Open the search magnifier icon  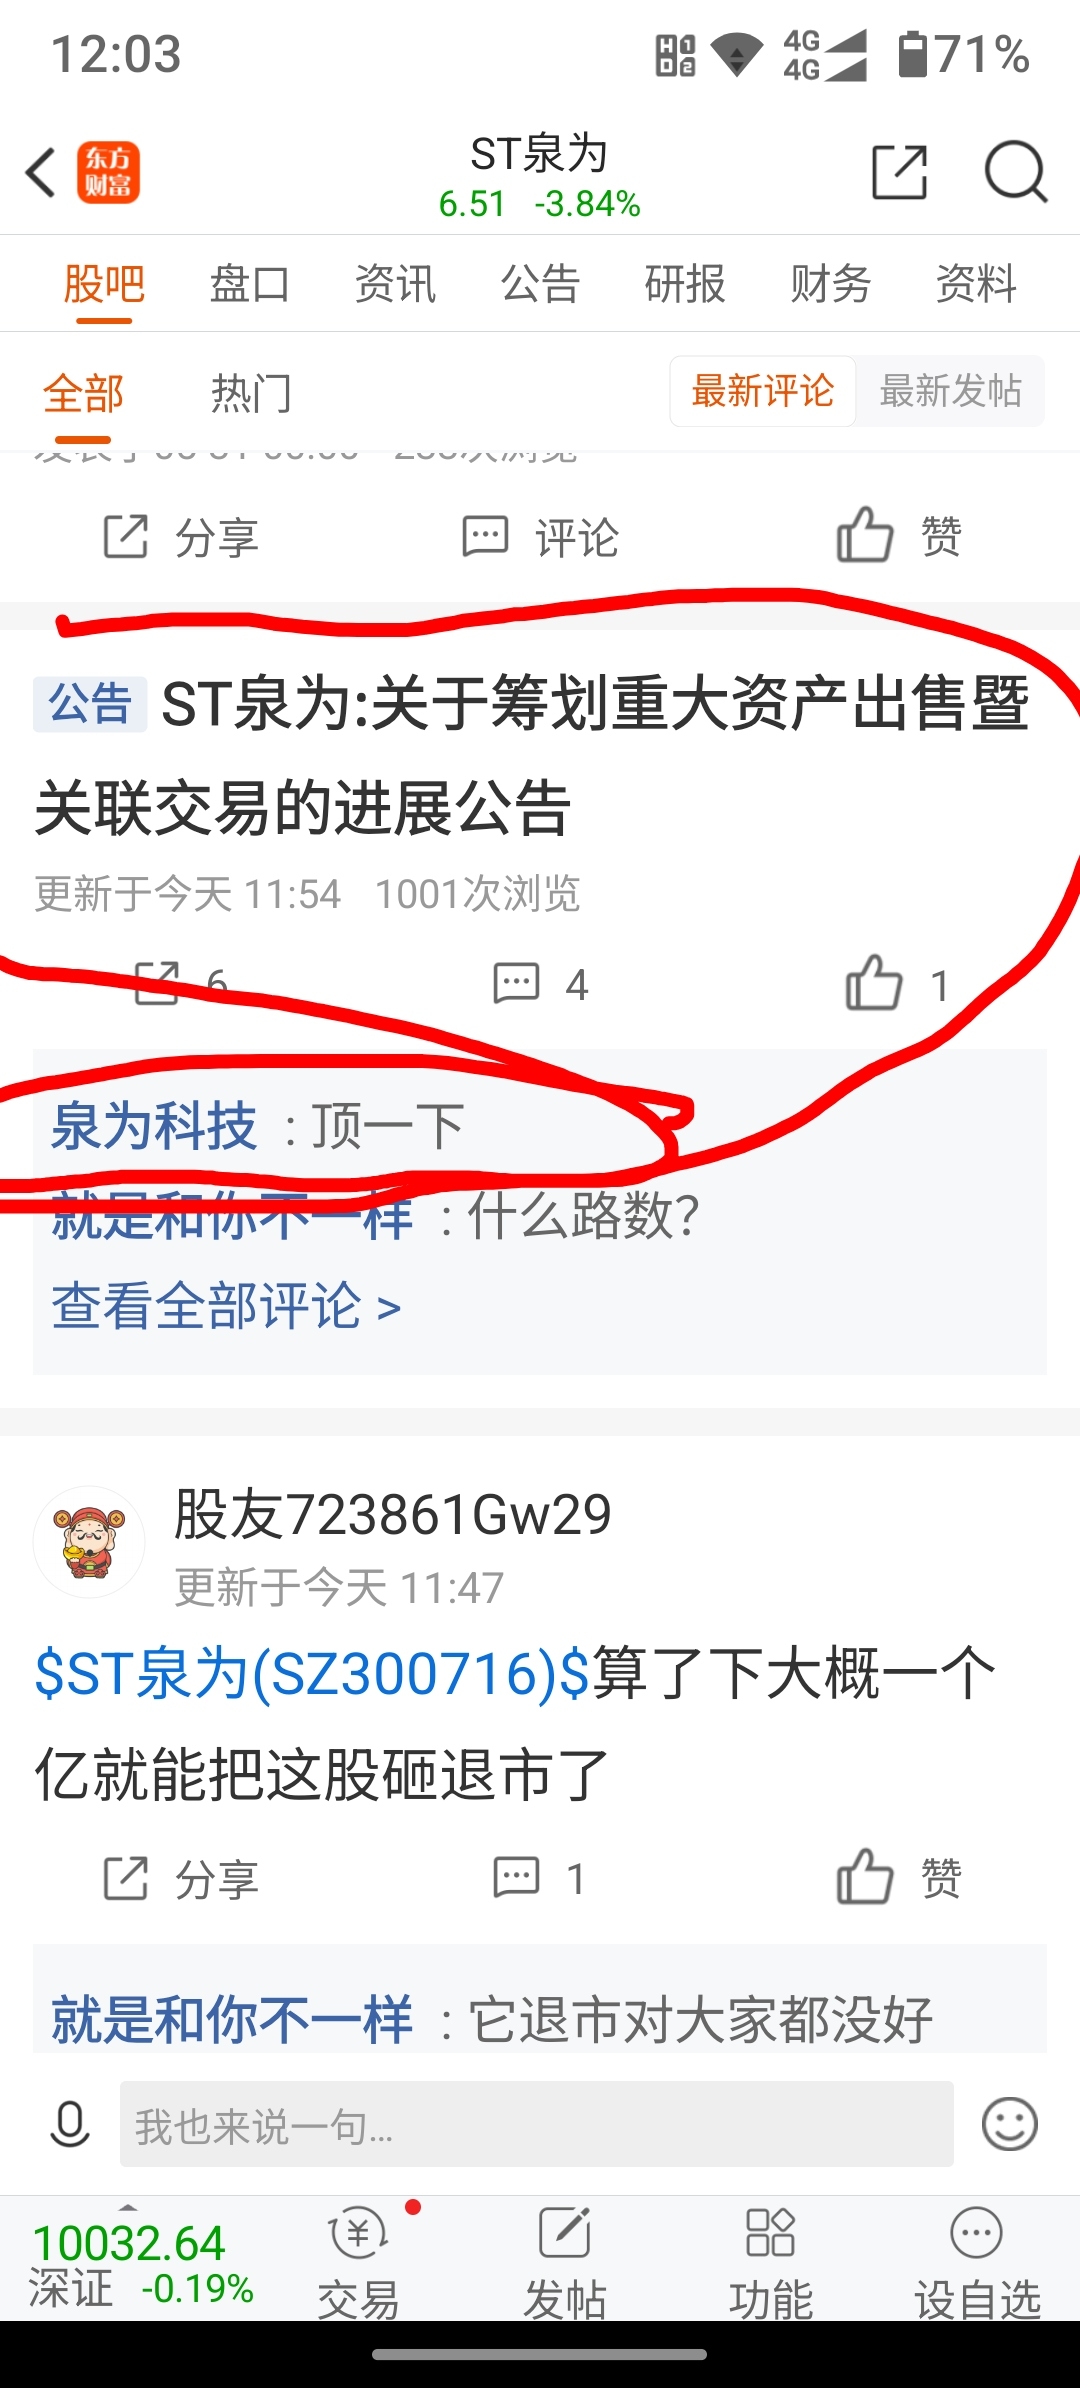click(1015, 172)
